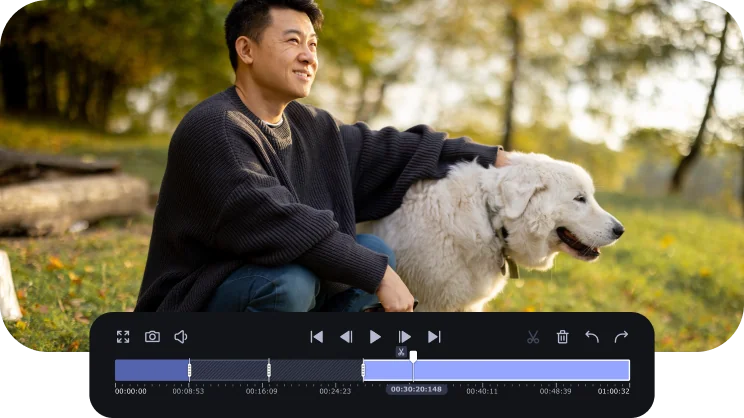Delete the selected segment with trash icon

562,337
